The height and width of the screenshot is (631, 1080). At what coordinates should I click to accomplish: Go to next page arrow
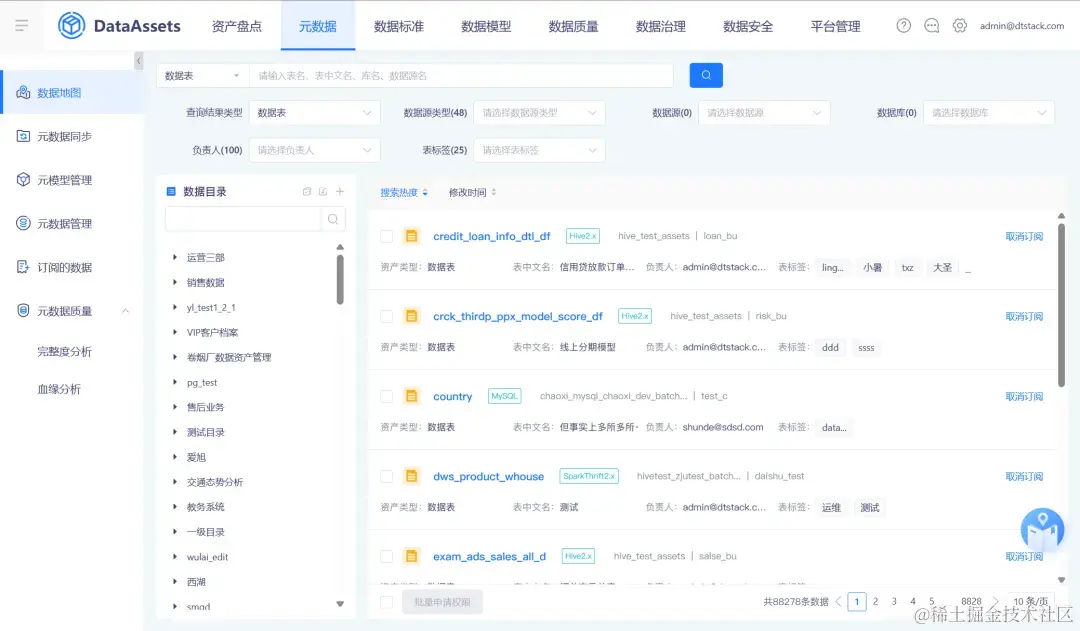[x=995, y=601]
